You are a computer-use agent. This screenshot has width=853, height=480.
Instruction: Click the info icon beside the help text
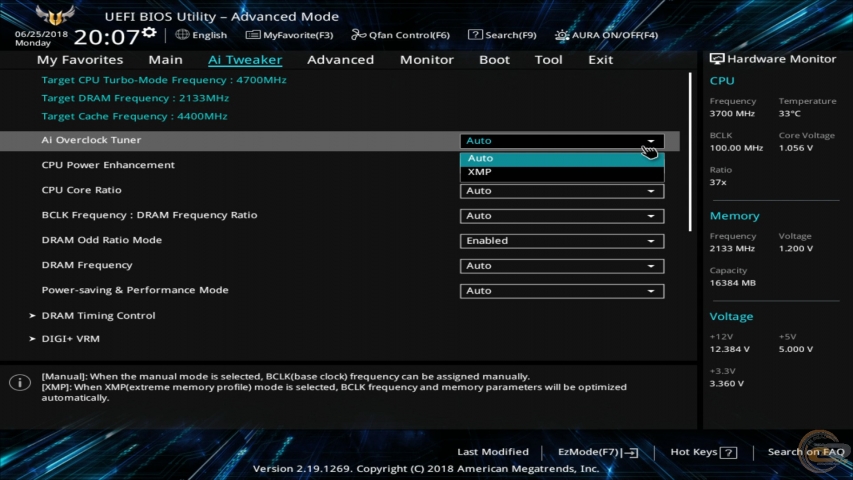[20, 383]
